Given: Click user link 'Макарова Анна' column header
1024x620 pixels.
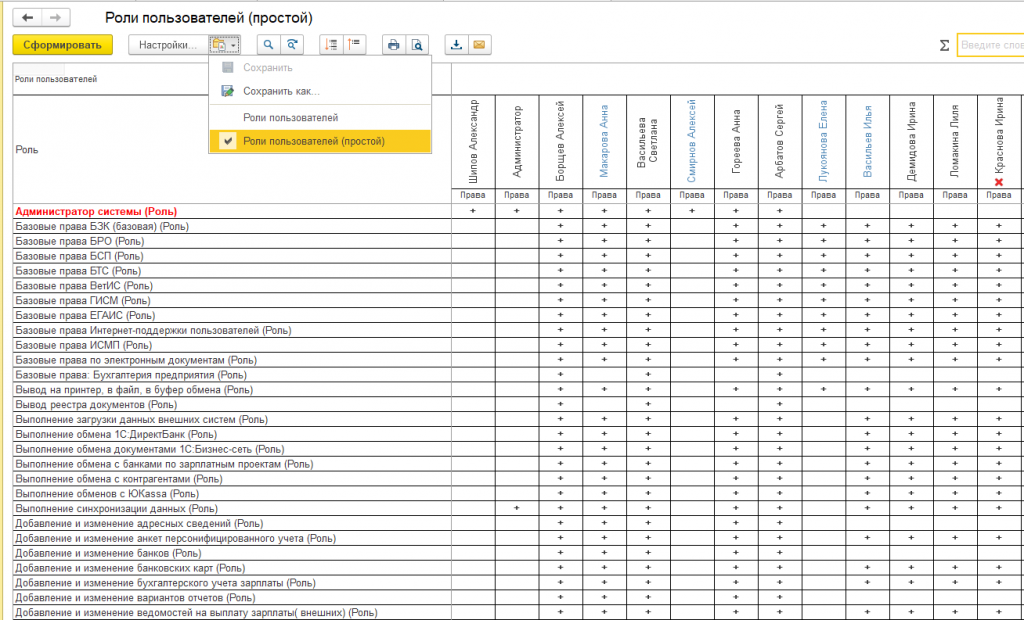Looking at the screenshot, I should coord(604,143).
